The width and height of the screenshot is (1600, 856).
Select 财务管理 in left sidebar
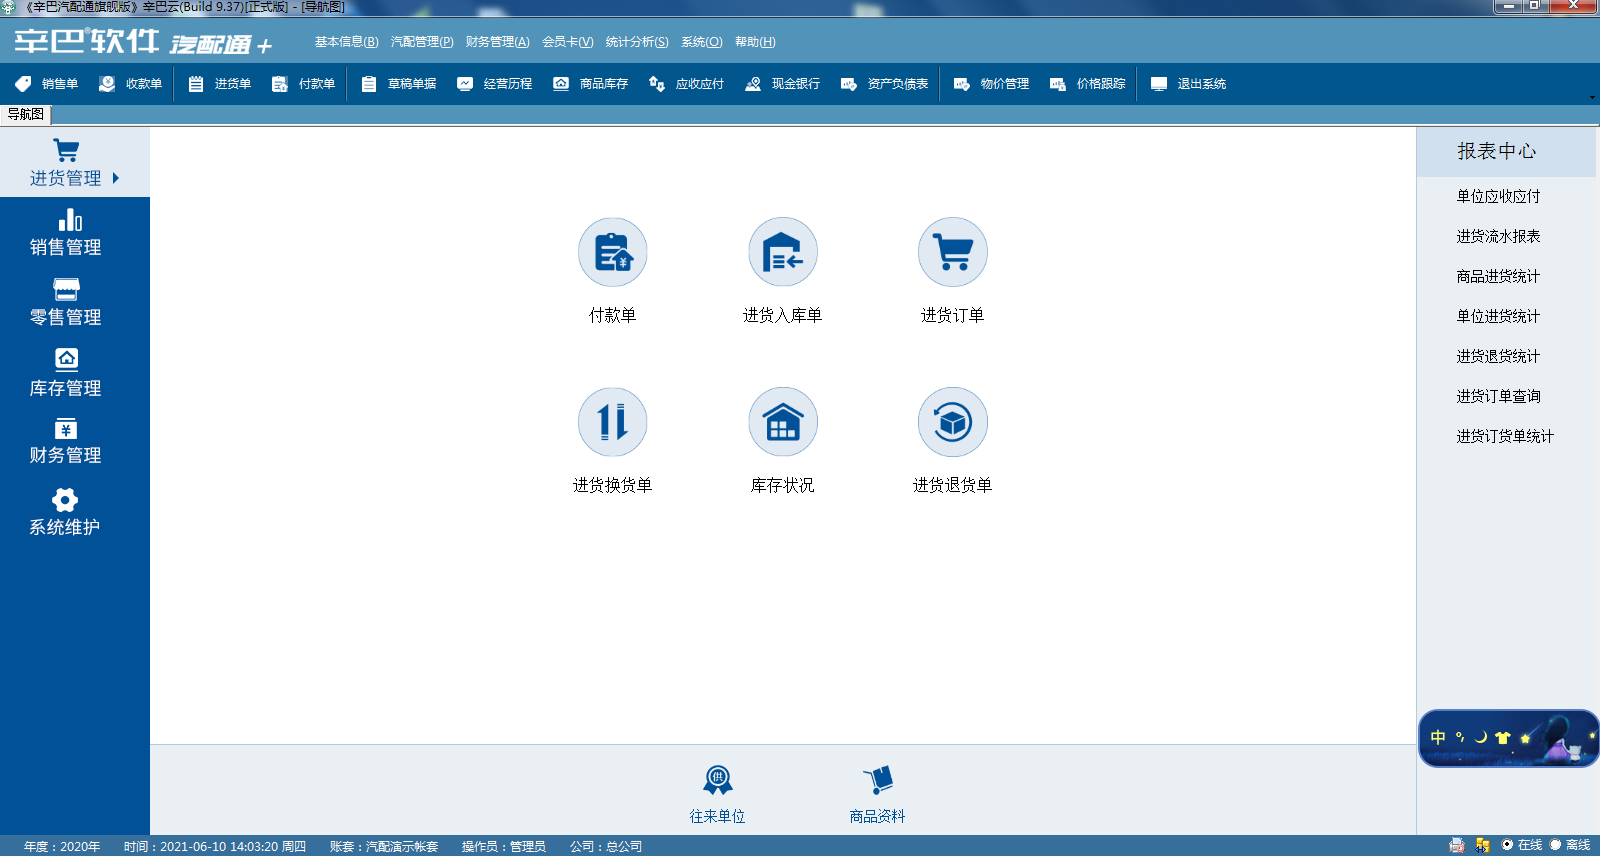pyautogui.click(x=66, y=442)
